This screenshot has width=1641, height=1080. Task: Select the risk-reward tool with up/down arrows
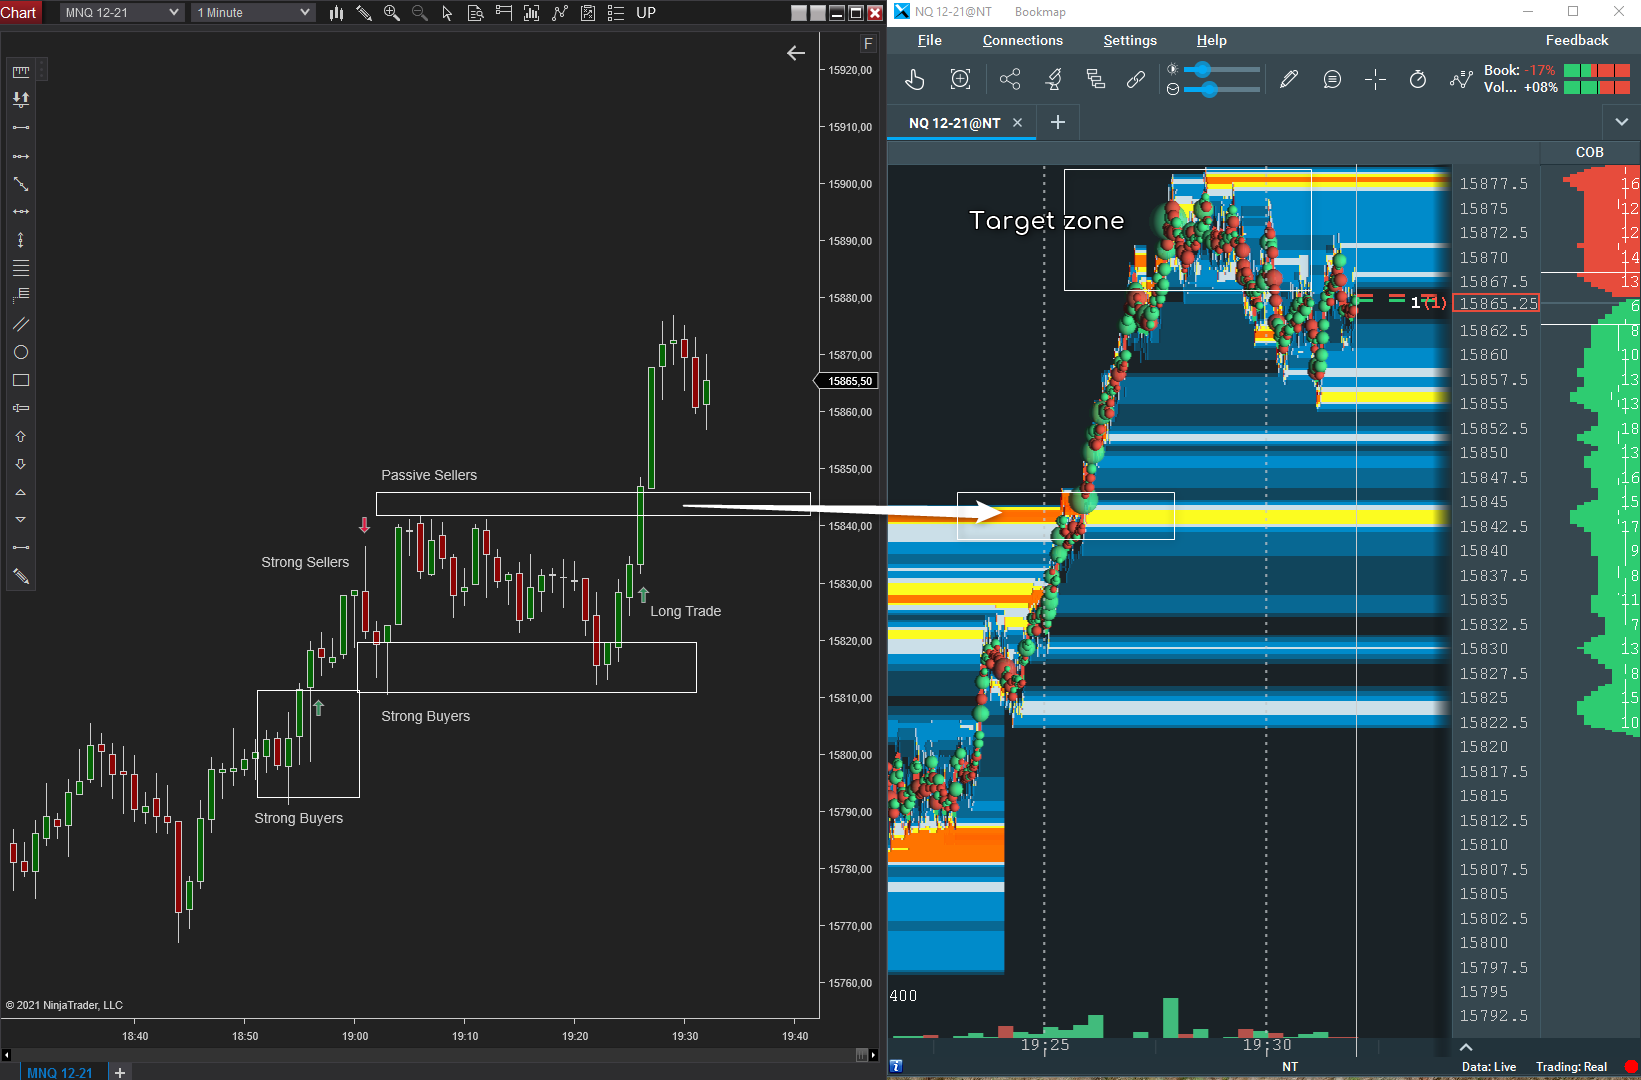click(x=20, y=99)
